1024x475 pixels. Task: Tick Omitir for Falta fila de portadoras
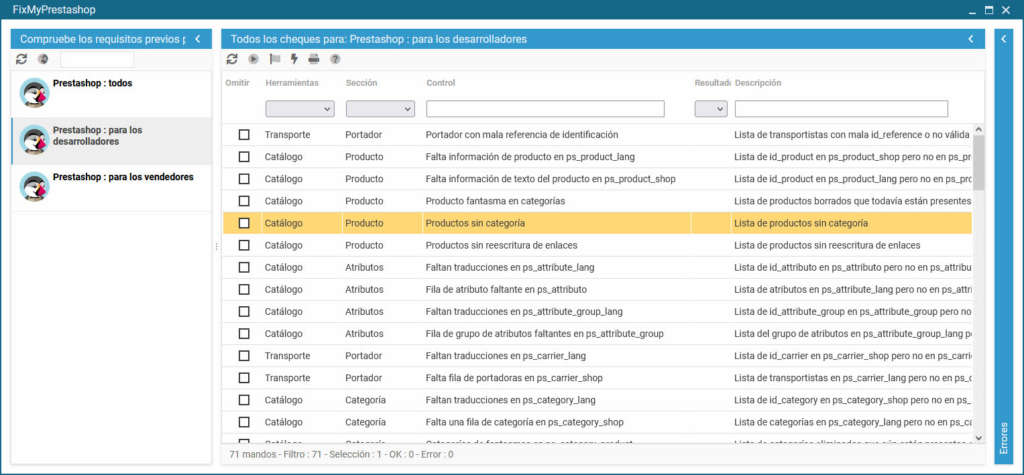[244, 378]
